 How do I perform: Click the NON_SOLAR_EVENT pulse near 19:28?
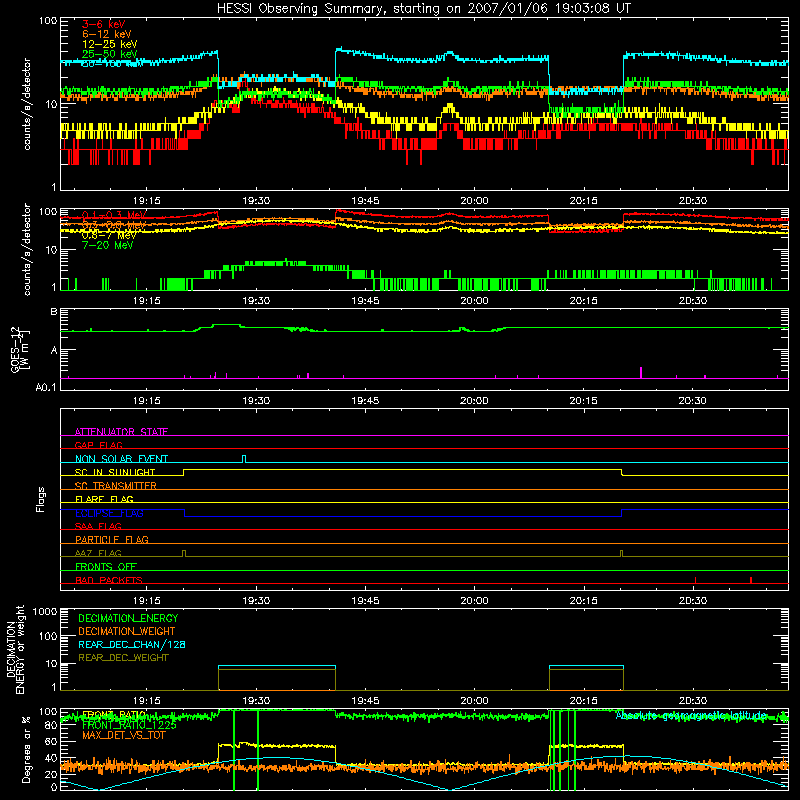[244, 459]
